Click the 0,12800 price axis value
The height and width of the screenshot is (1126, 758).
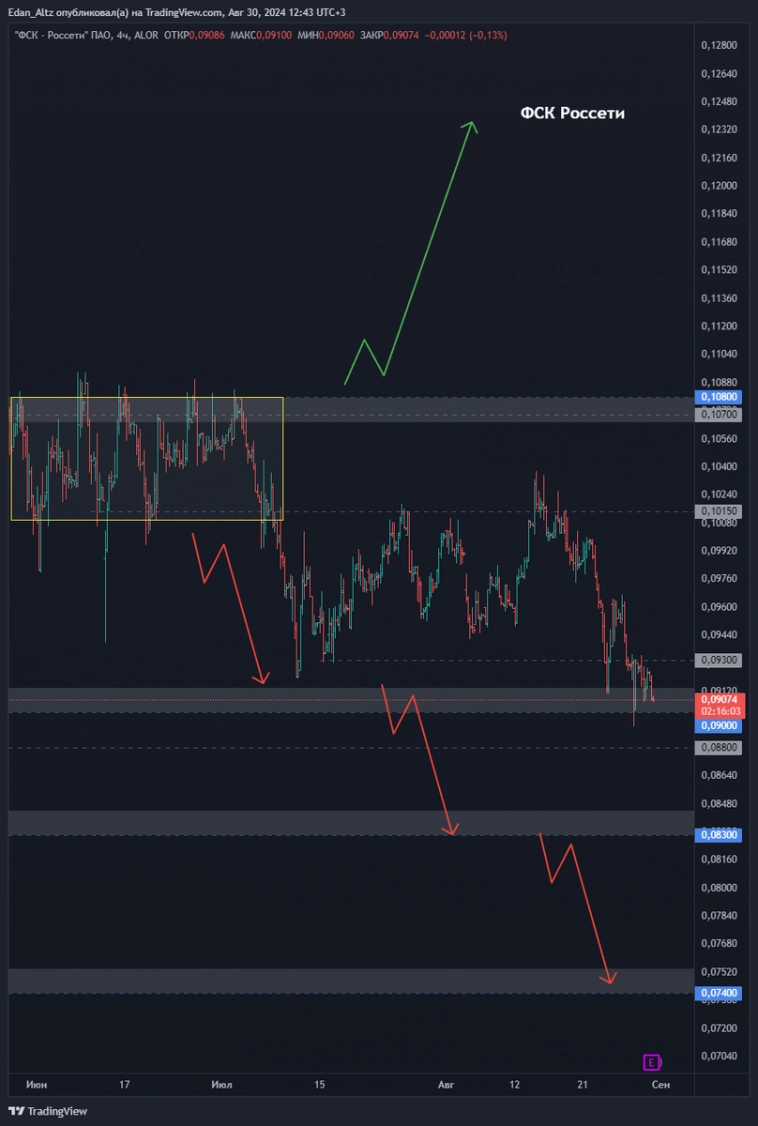pos(717,45)
